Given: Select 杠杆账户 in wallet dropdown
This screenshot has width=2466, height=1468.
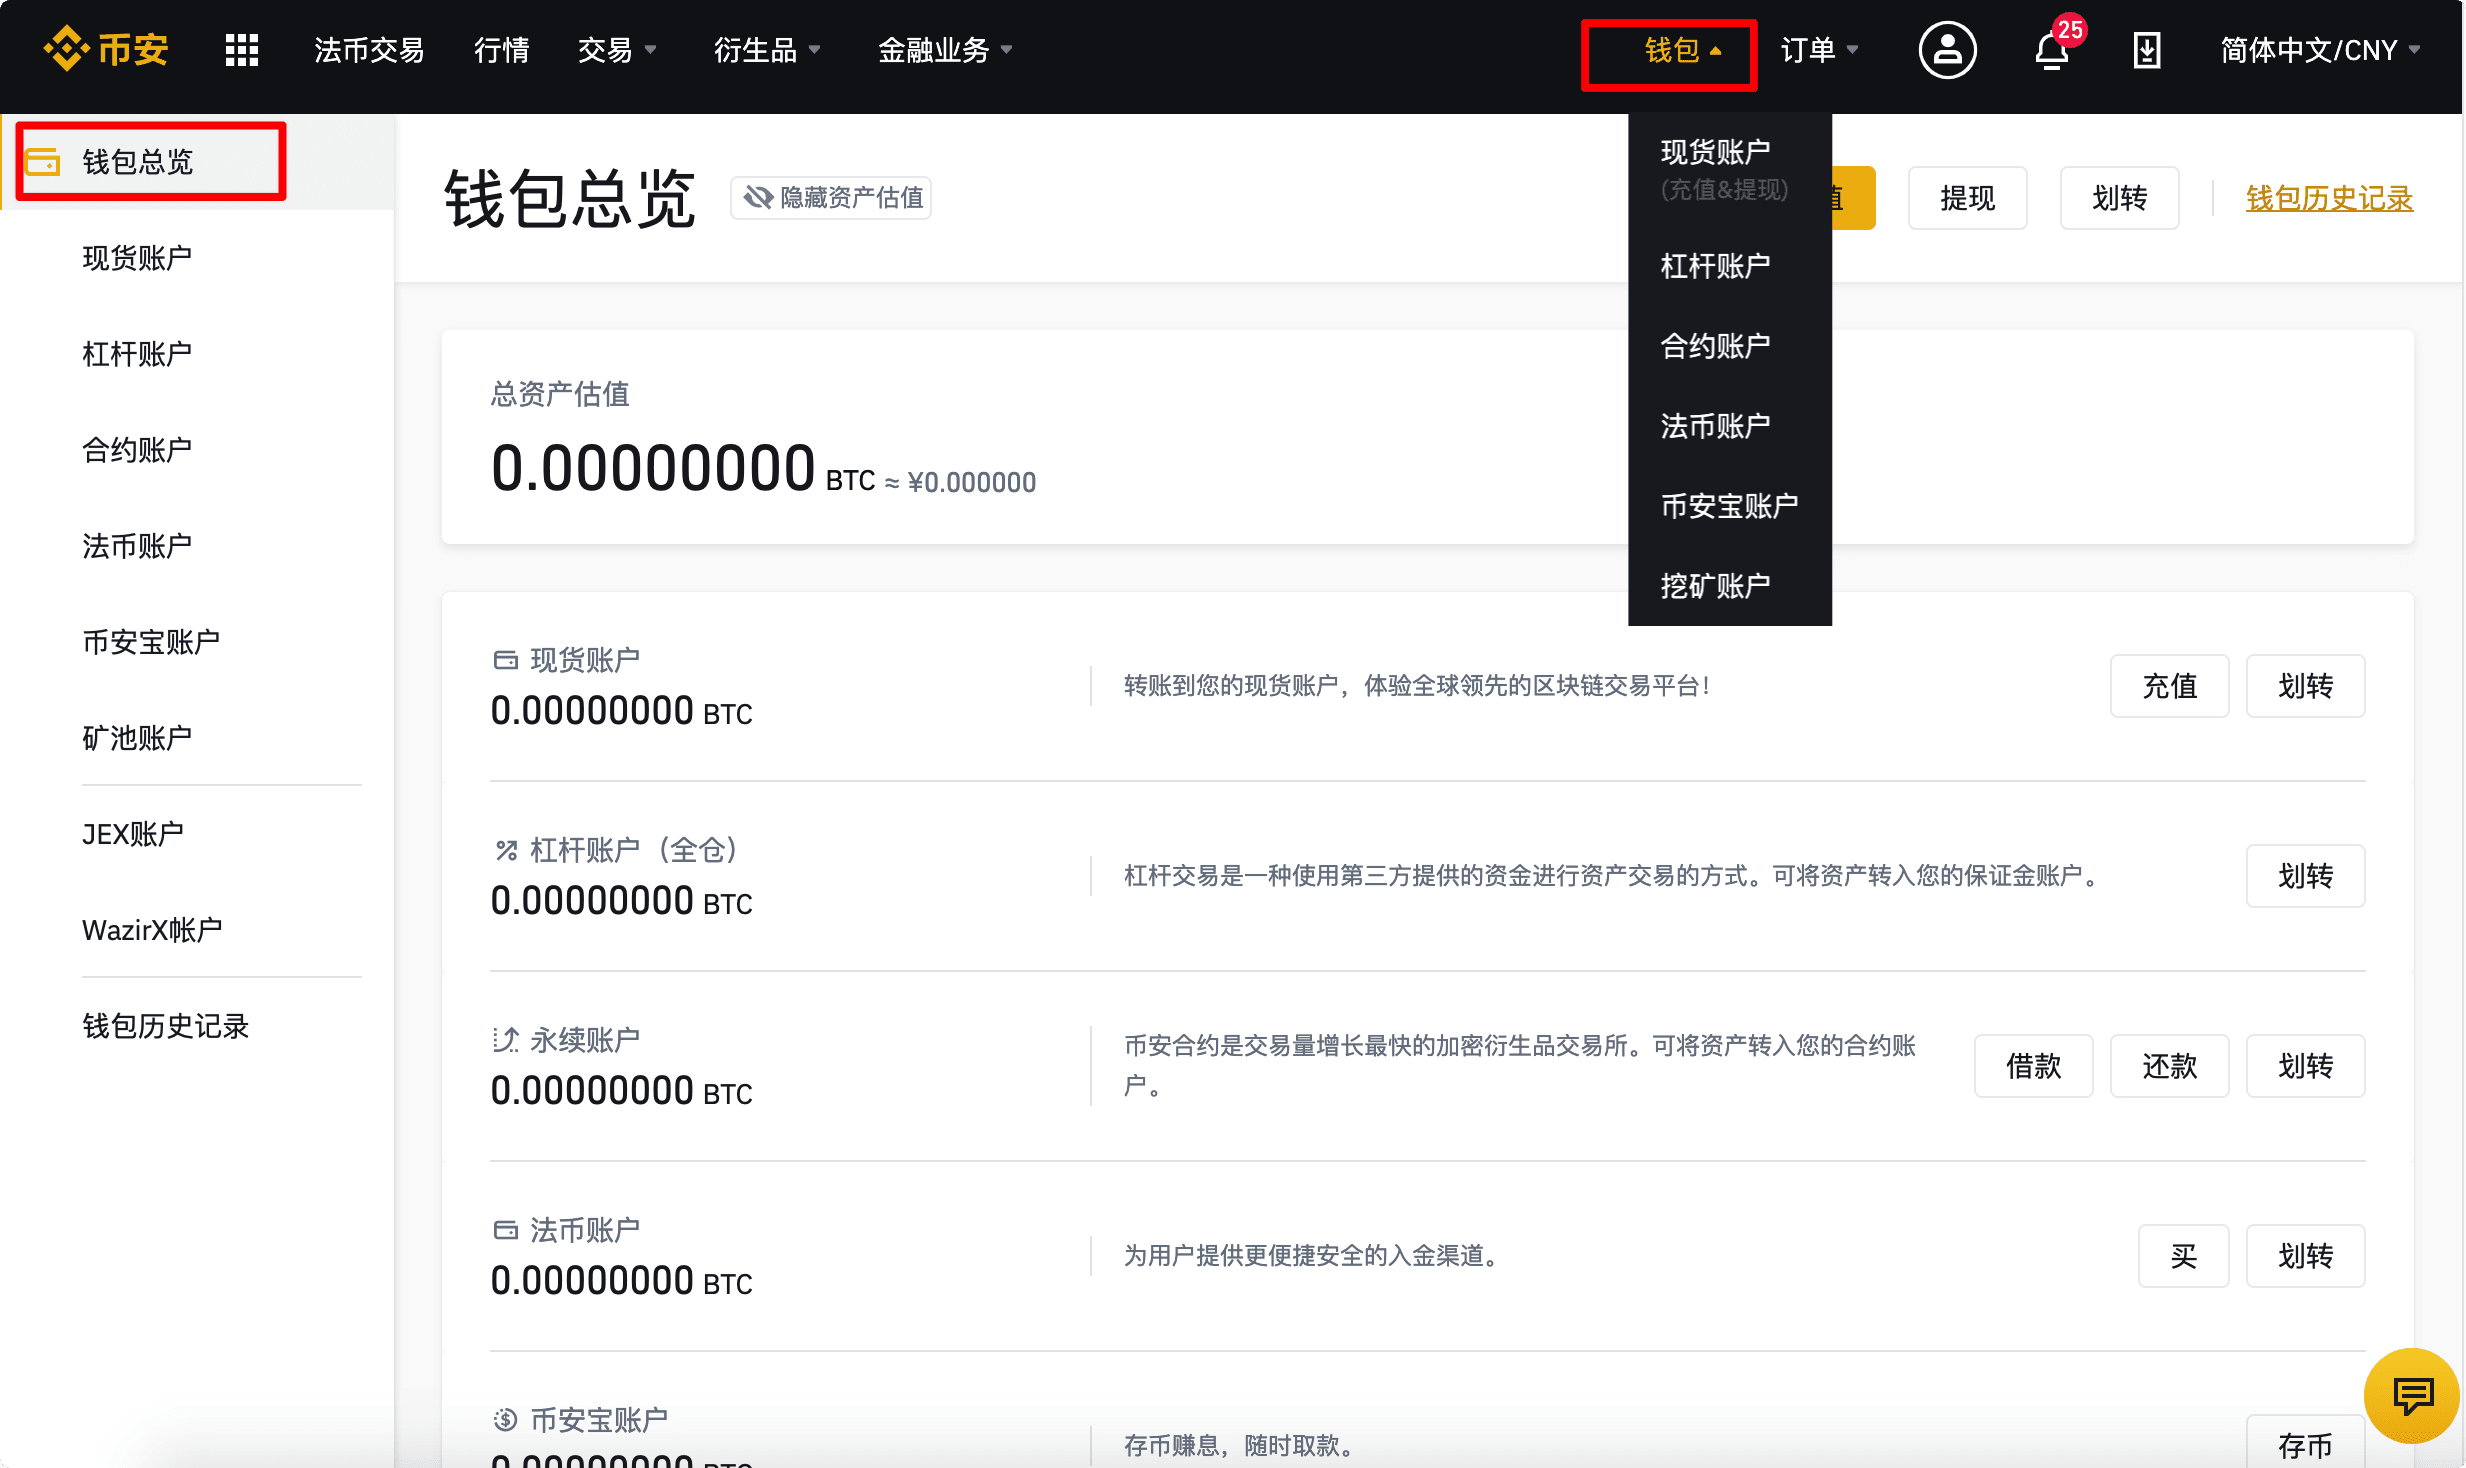Looking at the screenshot, I should 1729,266.
